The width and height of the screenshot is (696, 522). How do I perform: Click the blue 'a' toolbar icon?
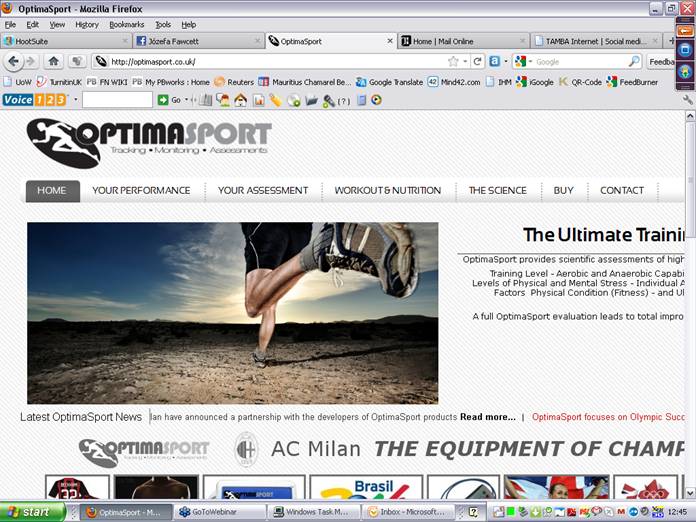pyautogui.click(x=494, y=62)
